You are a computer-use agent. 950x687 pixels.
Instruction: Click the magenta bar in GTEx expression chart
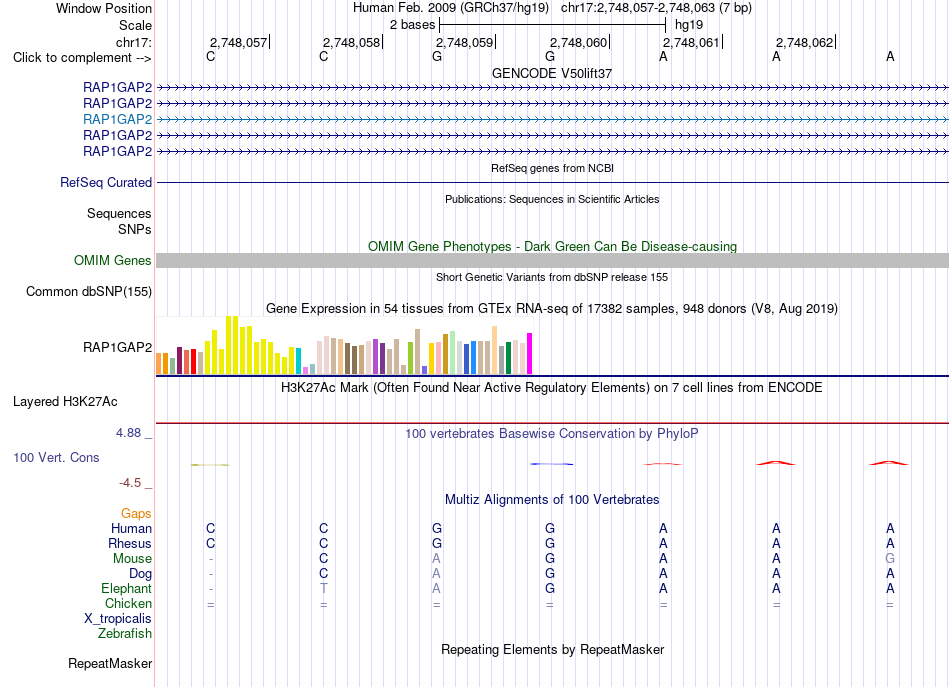click(530, 354)
